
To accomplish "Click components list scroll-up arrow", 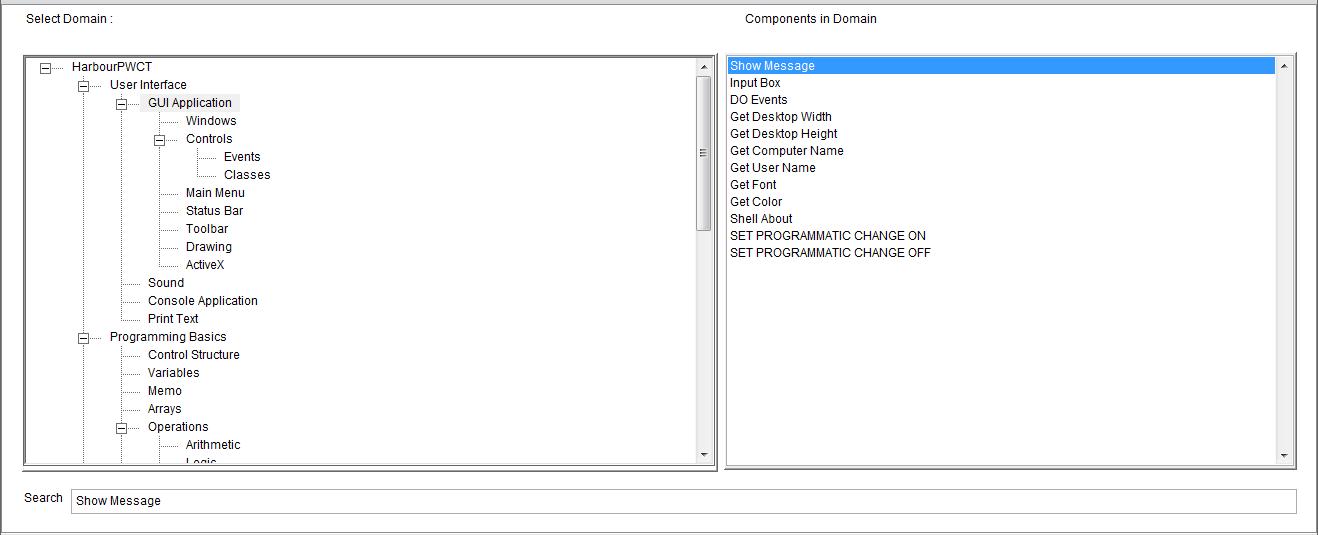I will coord(1284,66).
